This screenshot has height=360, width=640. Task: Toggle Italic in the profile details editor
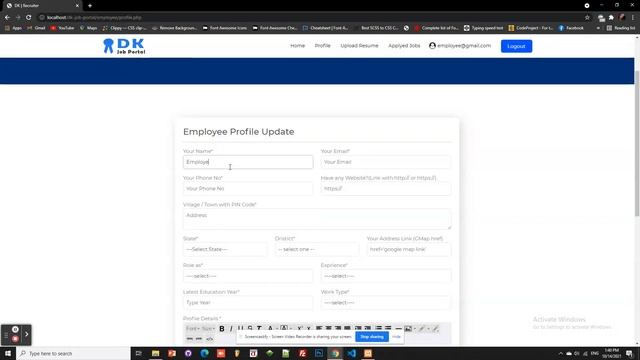click(x=231, y=329)
